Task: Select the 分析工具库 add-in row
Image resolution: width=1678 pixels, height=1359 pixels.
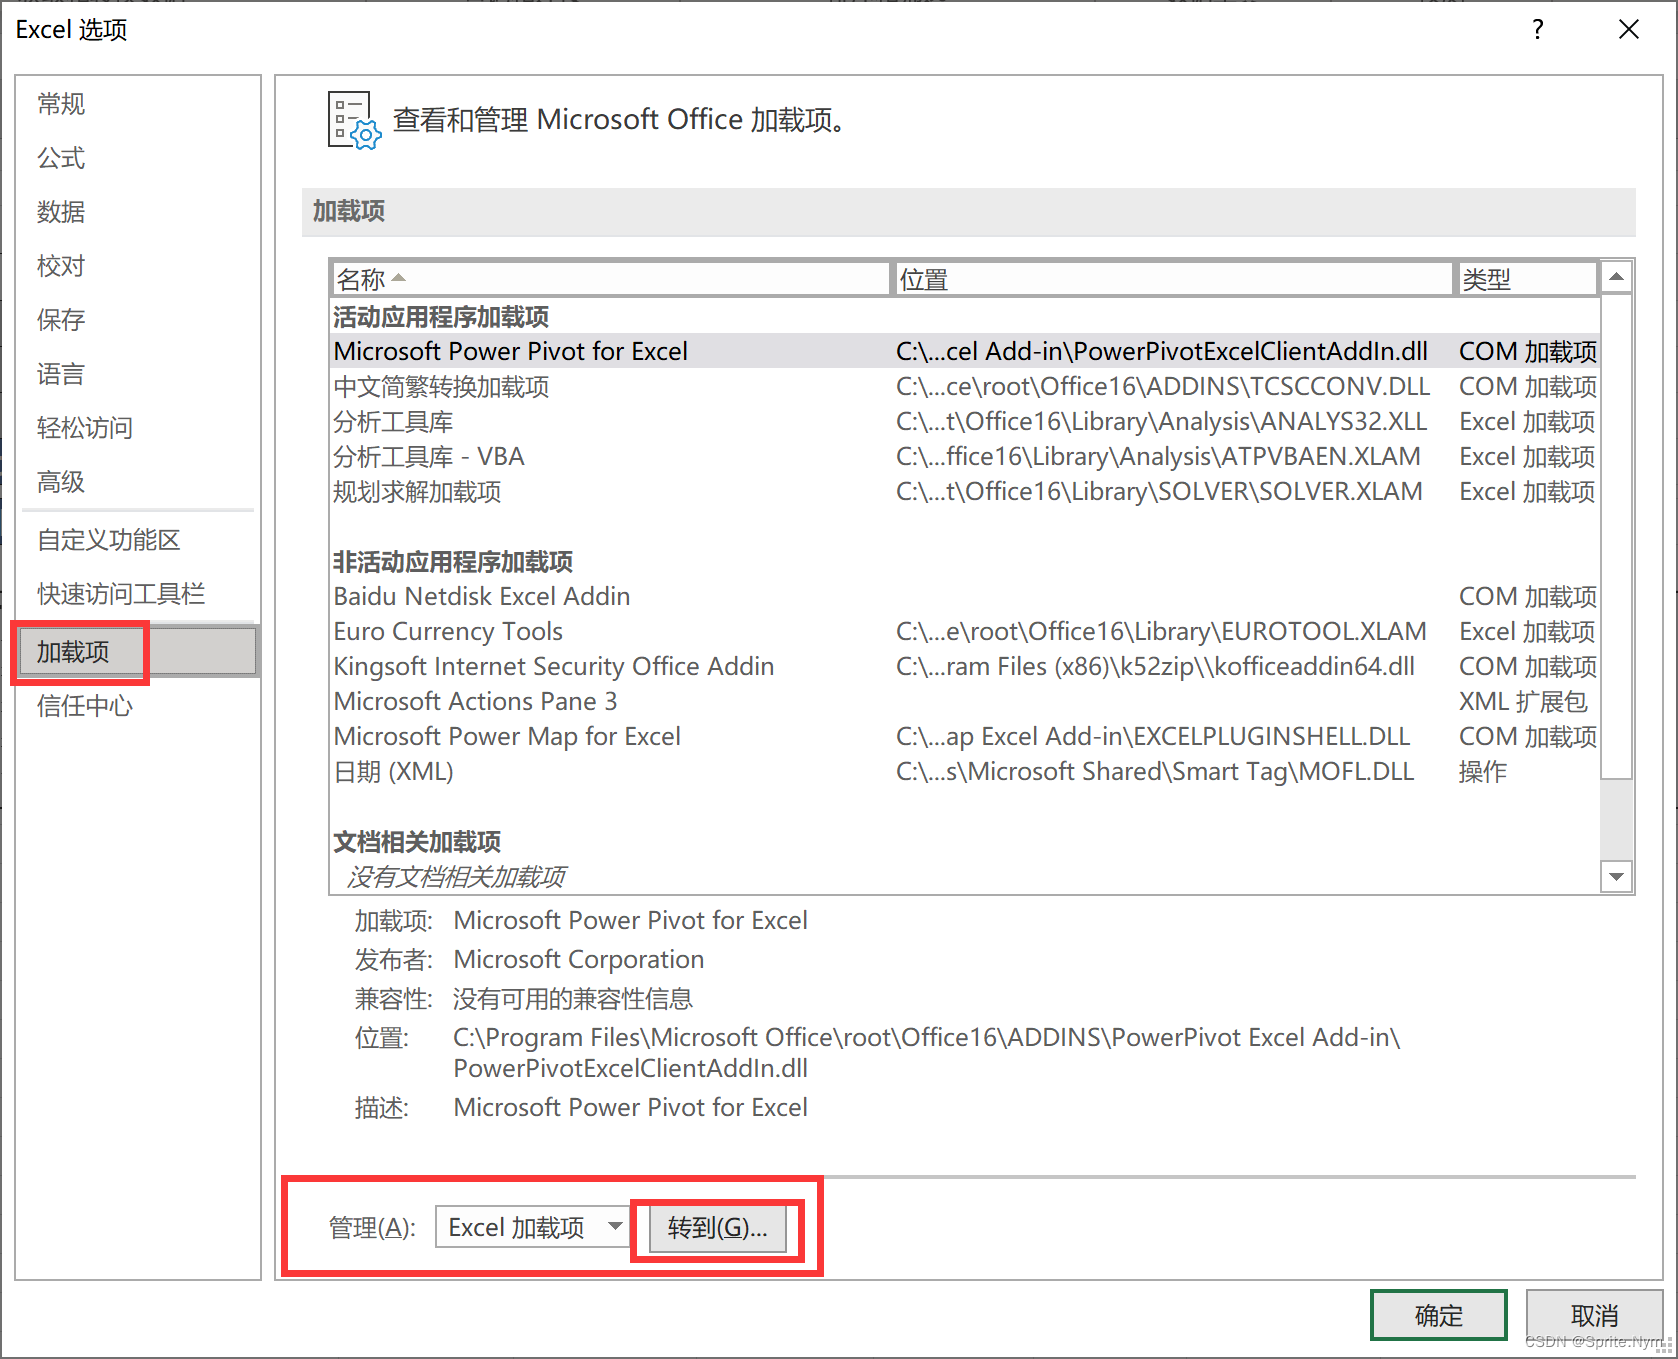Action: 965,421
